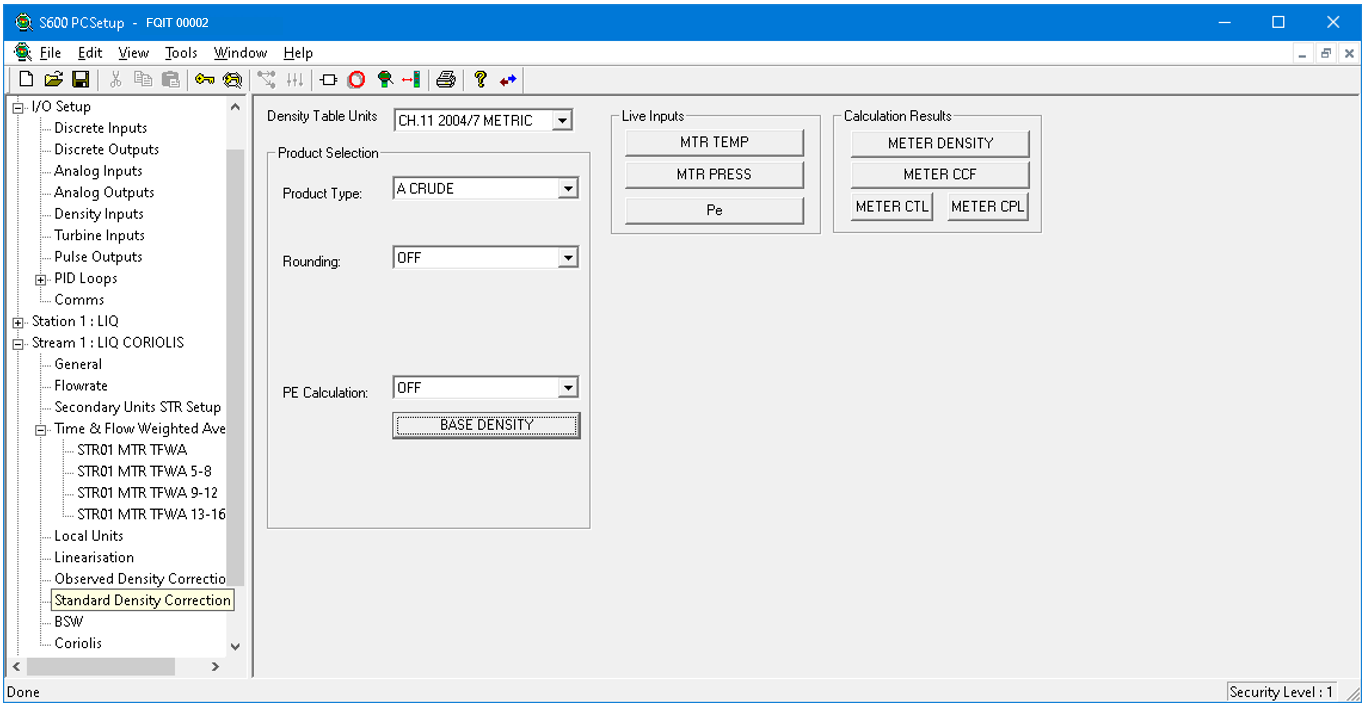Create a new configuration file
This screenshot has width=1367, height=709.
[x=26, y=80]
